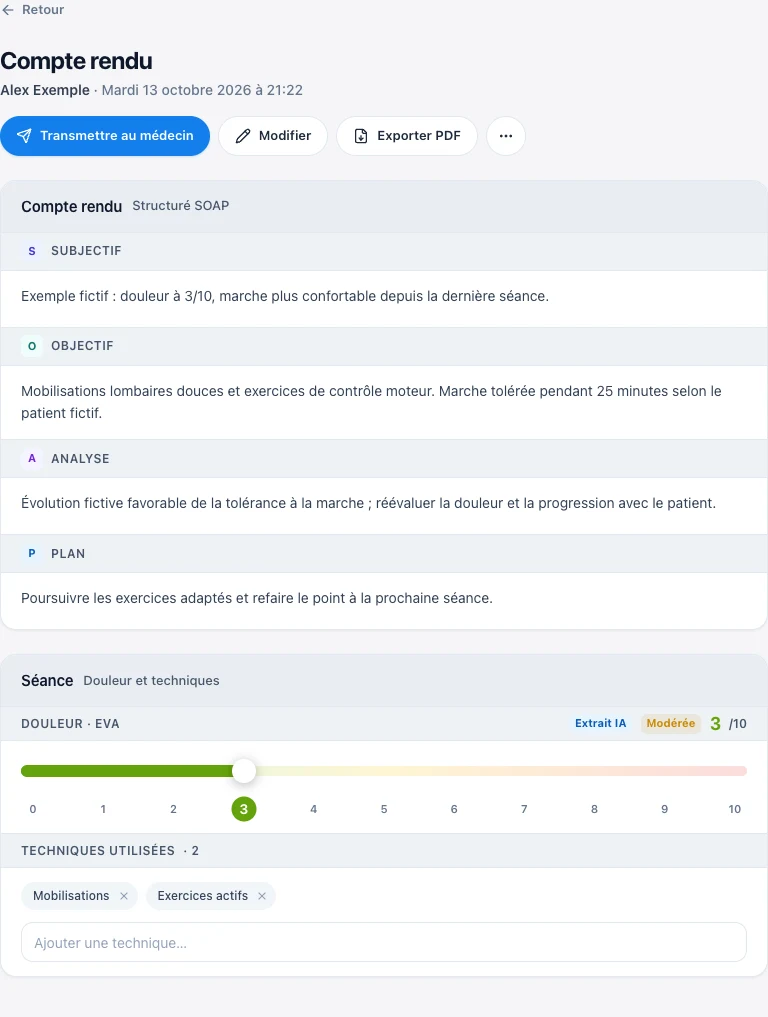Click the Modérée pain level badge
Image resolution: width=768 pixels, height=1017 pixels.
pos(671,723)
